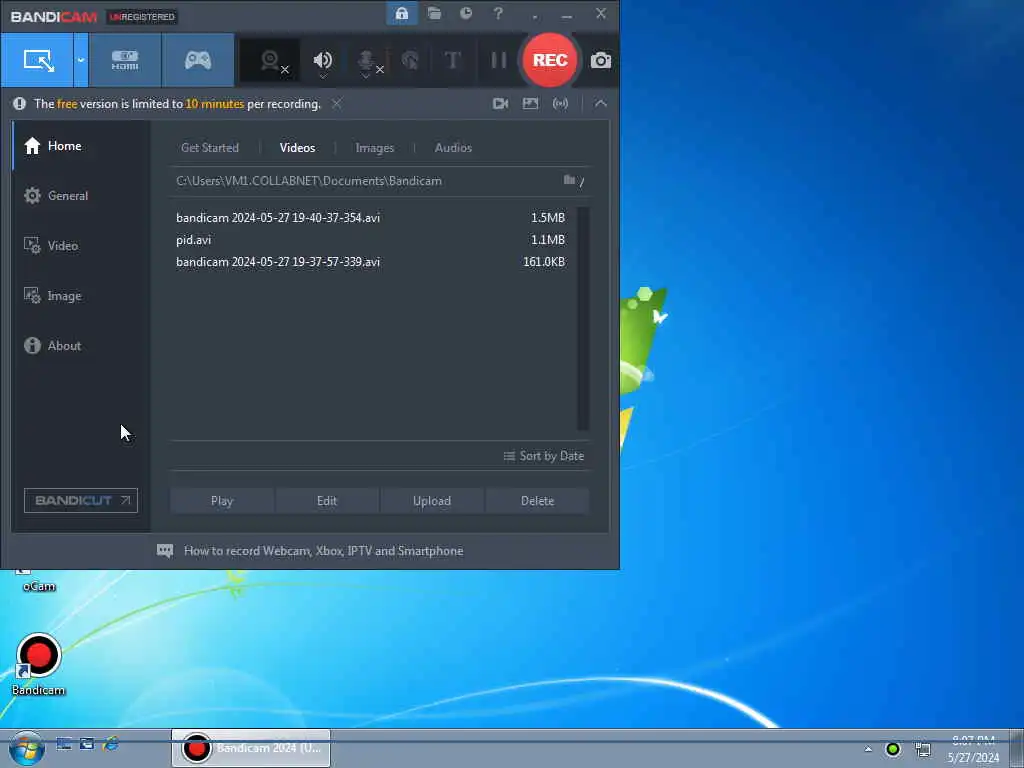This screenshot has width=1024, height=768.
Task: Click the folder browse icon next to path
Action: [x=569, y=180]
